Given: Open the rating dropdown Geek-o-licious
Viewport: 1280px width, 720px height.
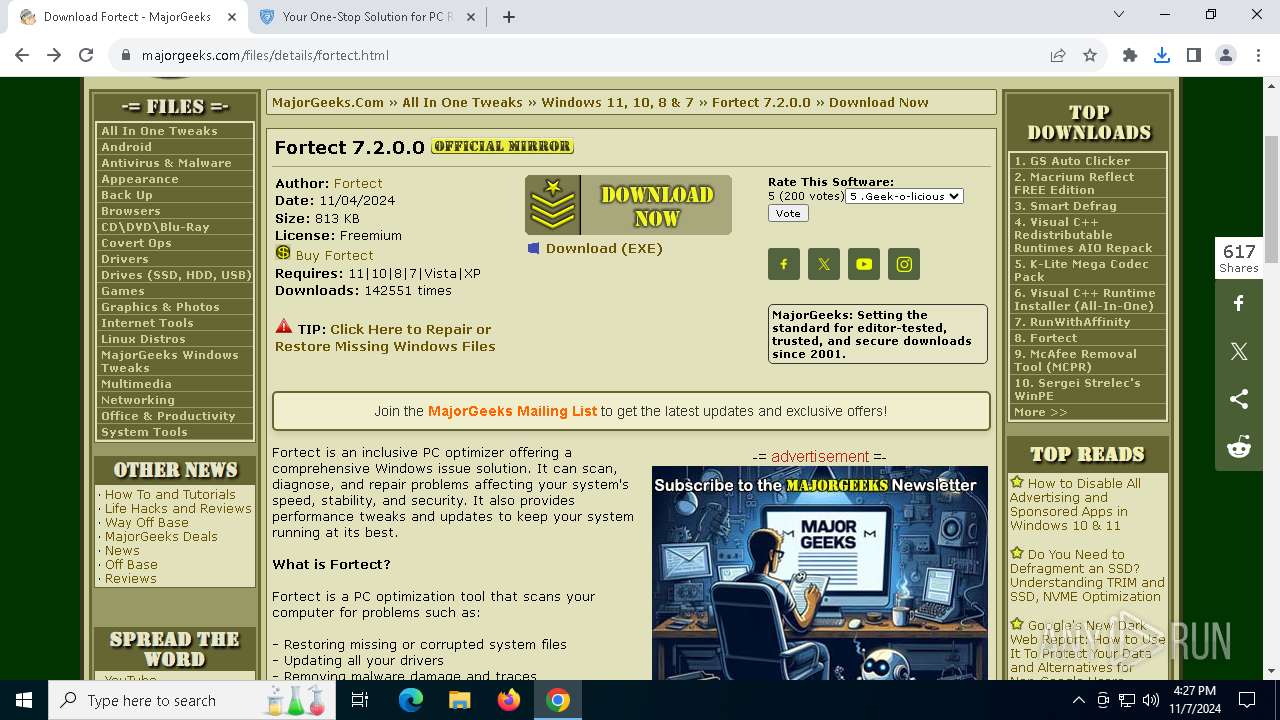Looking at the screenshot, I should coord(904,196).
